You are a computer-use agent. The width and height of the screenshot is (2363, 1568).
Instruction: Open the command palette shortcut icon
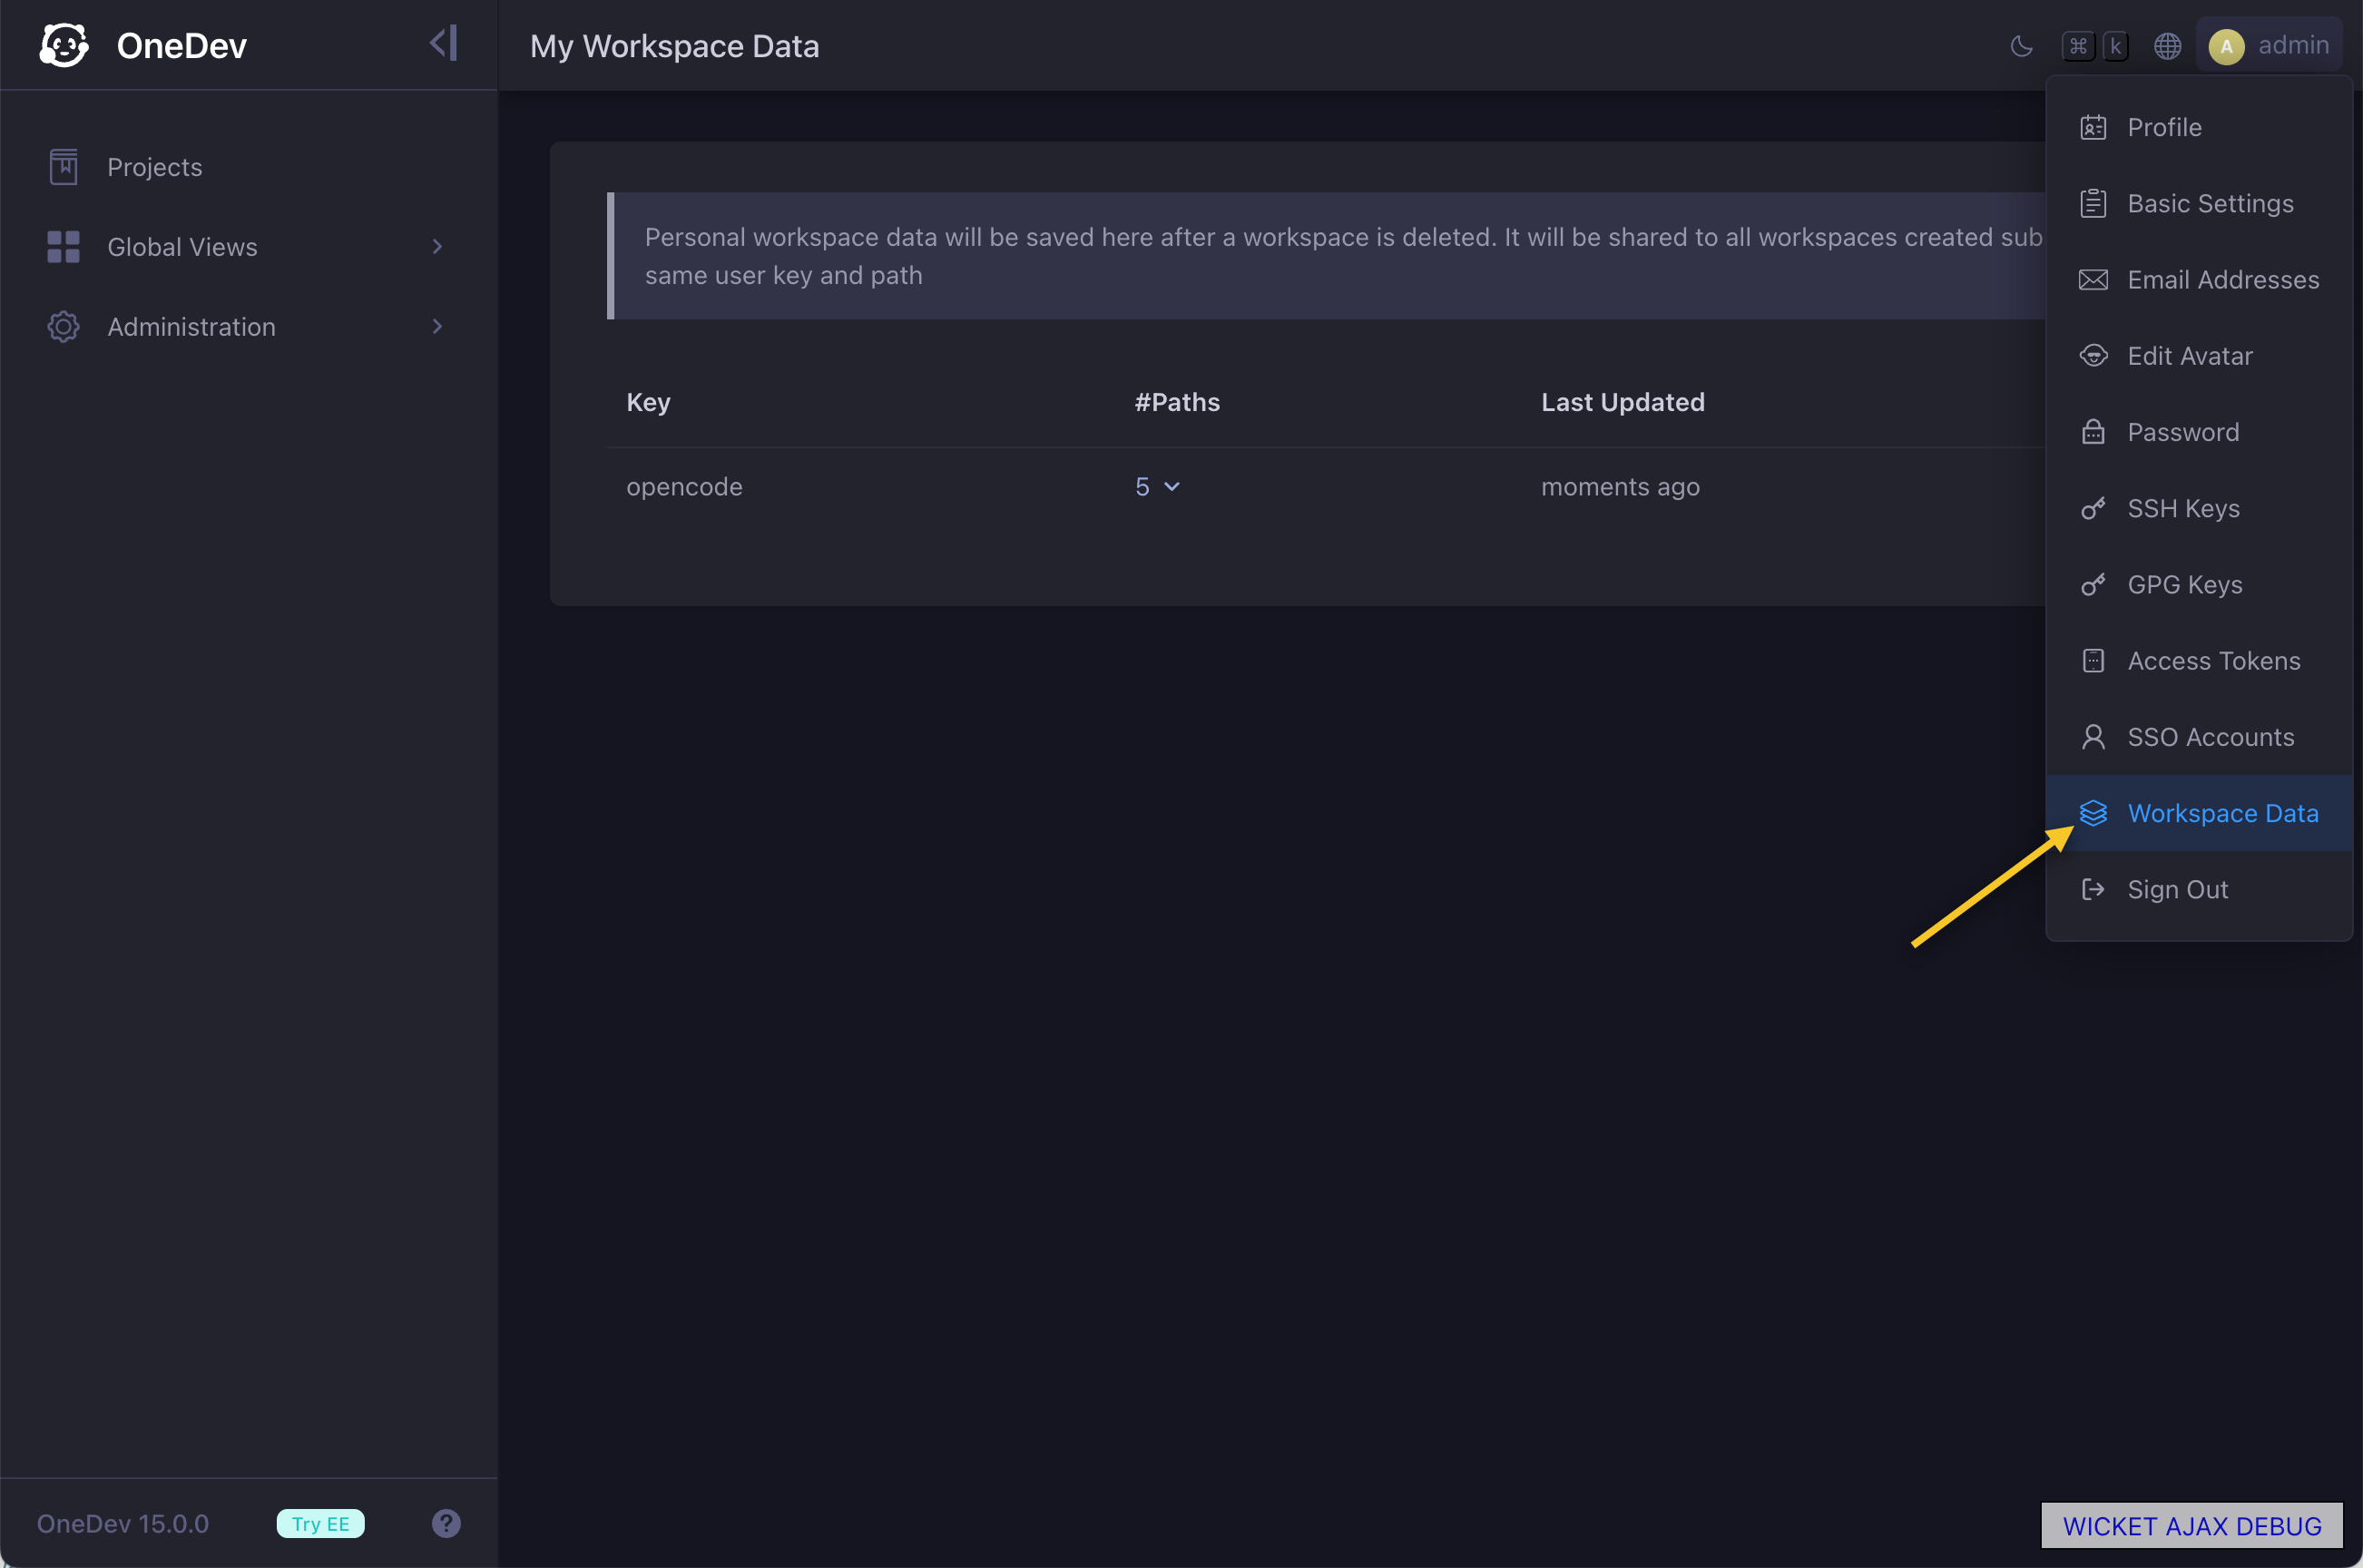2095,46
